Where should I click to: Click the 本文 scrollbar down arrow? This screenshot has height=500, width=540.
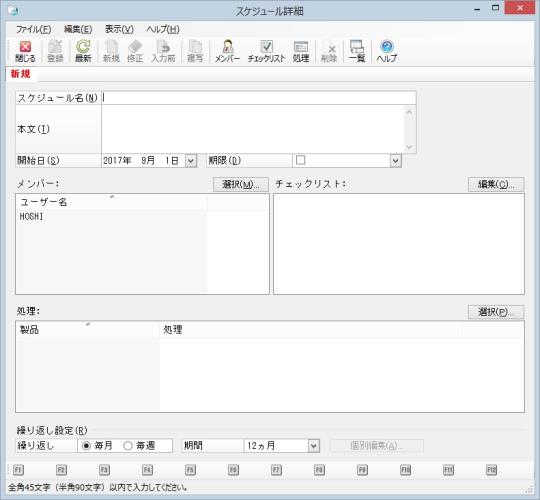(x=409, y=147)
